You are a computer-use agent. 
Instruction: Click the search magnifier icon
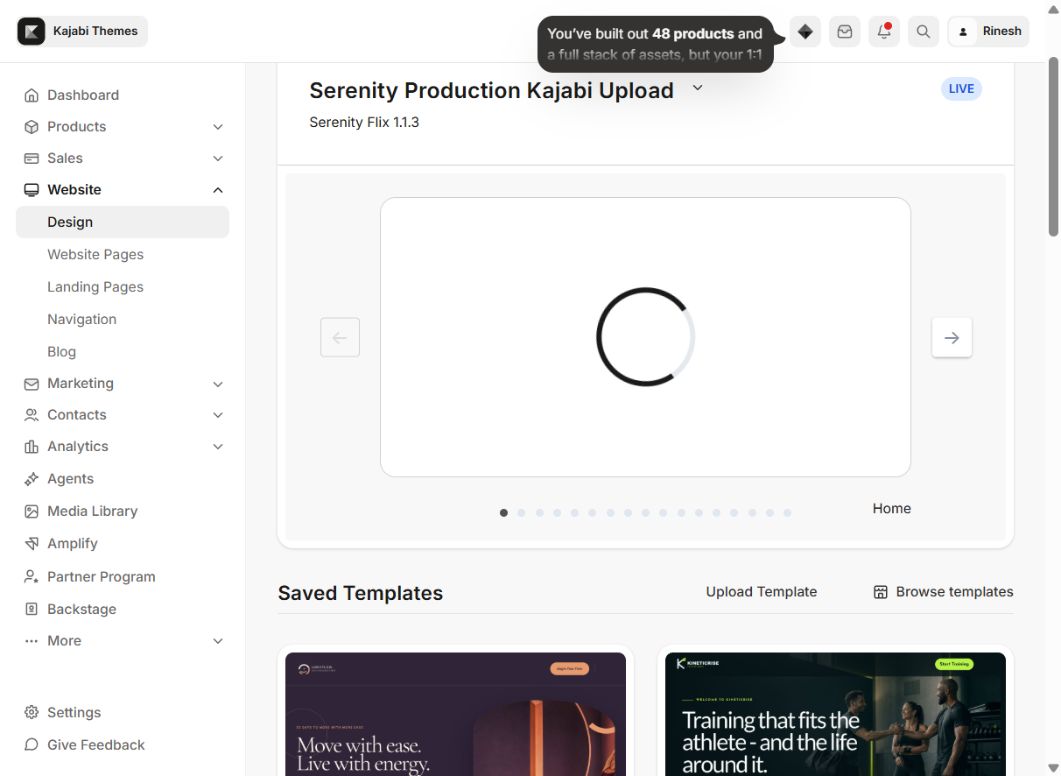click(x=923, y=31)
